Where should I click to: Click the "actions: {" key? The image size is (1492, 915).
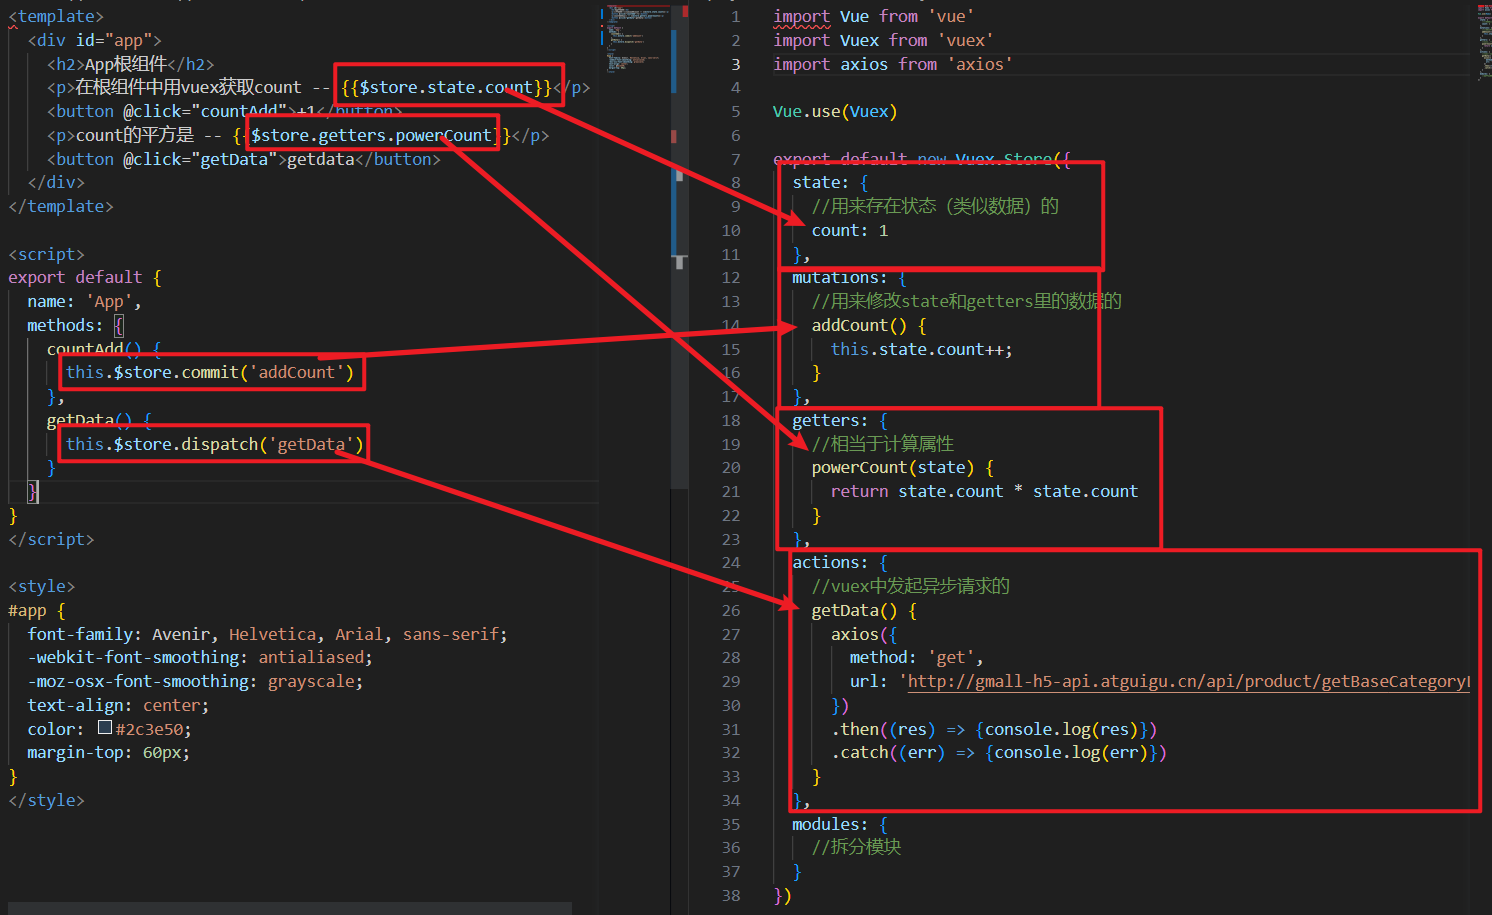click(839, 562)
